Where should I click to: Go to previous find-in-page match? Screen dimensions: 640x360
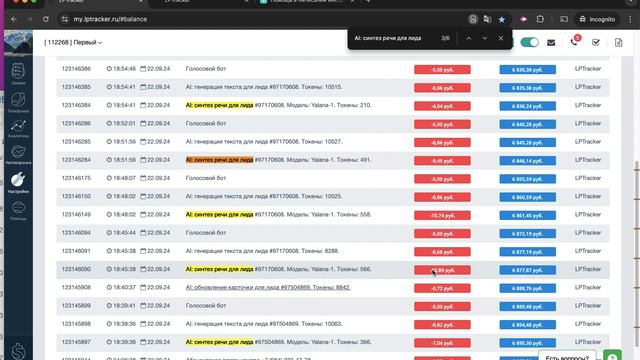coord(469,38)
